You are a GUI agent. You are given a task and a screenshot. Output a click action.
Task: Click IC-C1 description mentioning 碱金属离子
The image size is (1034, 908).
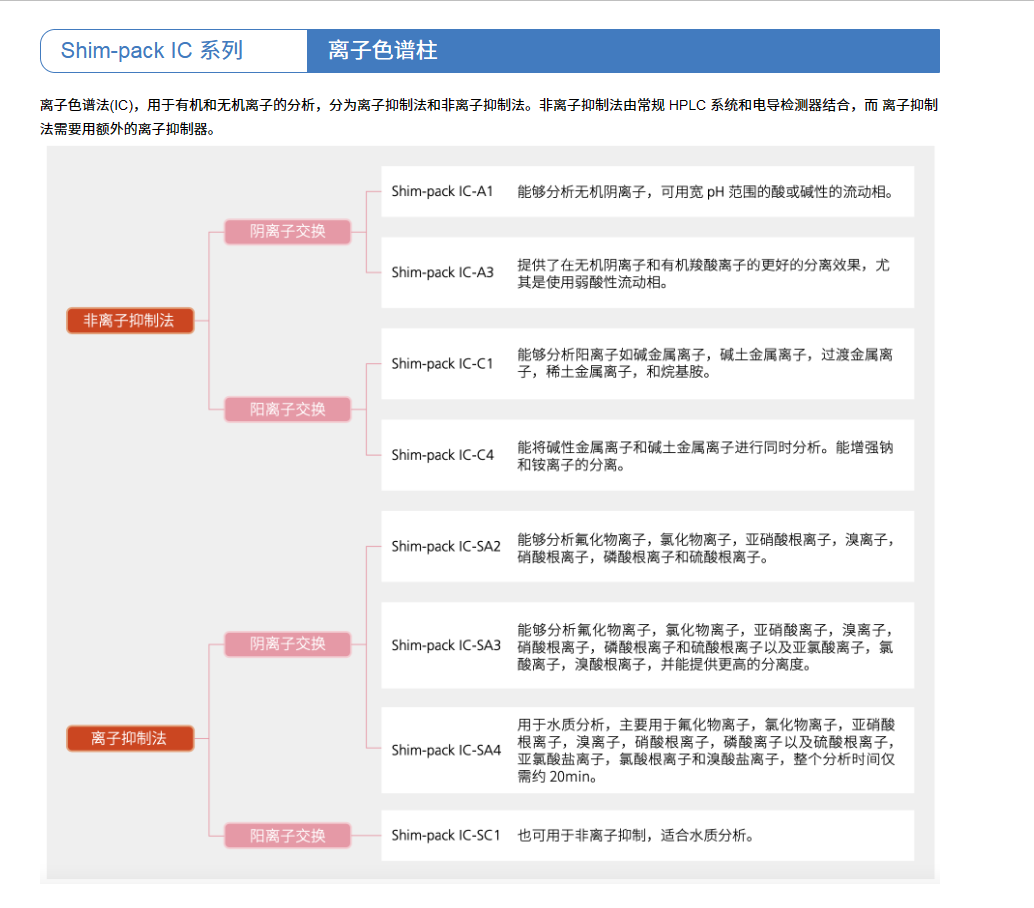[x=705, y=363]
